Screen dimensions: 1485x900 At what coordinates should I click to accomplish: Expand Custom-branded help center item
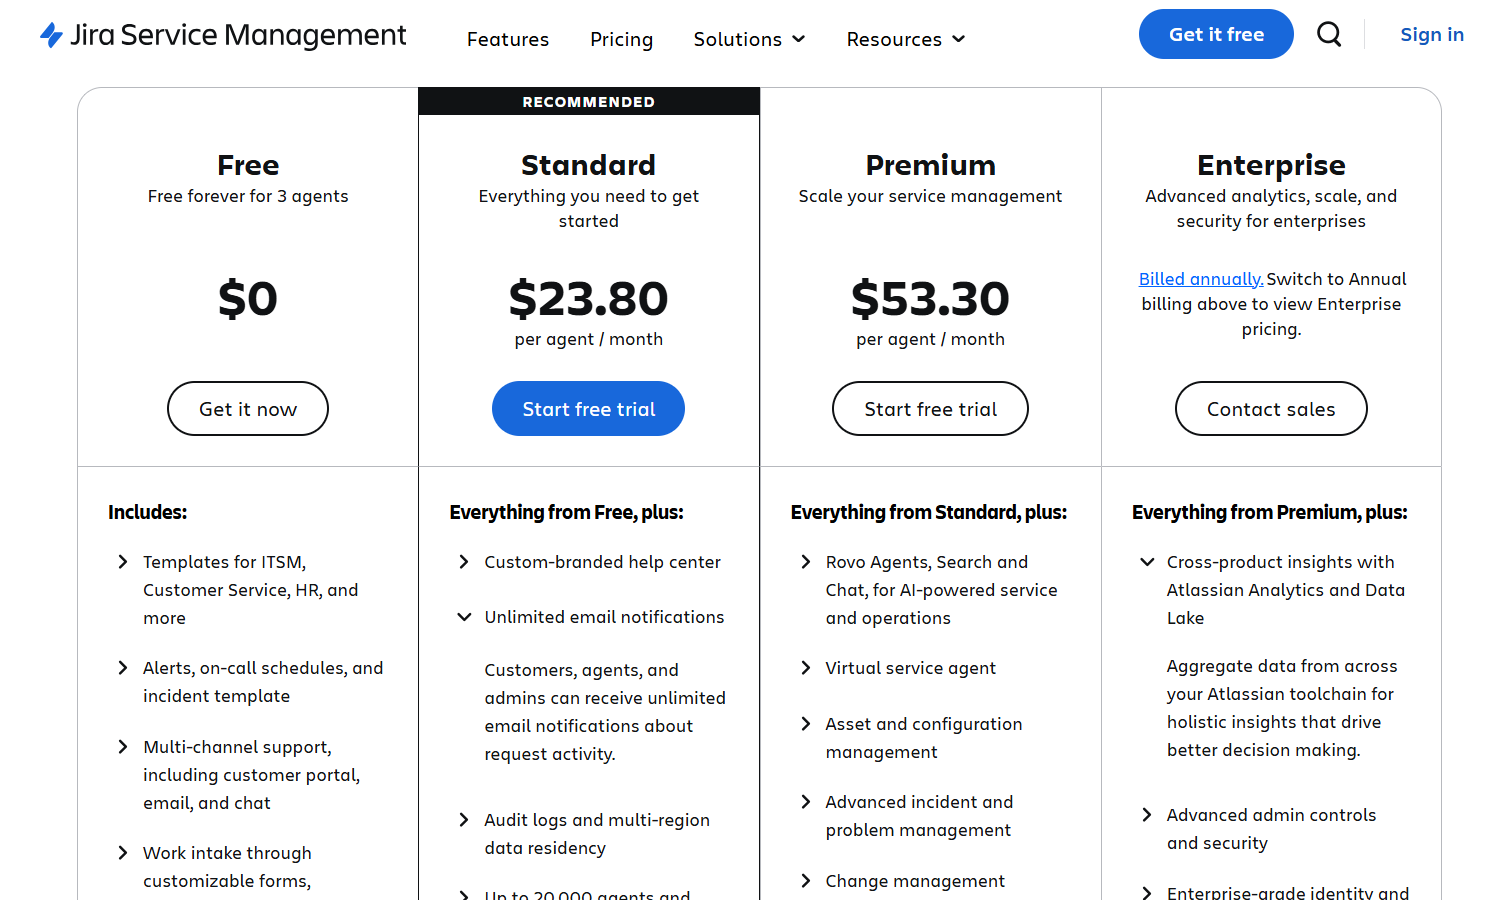(464, 562)
